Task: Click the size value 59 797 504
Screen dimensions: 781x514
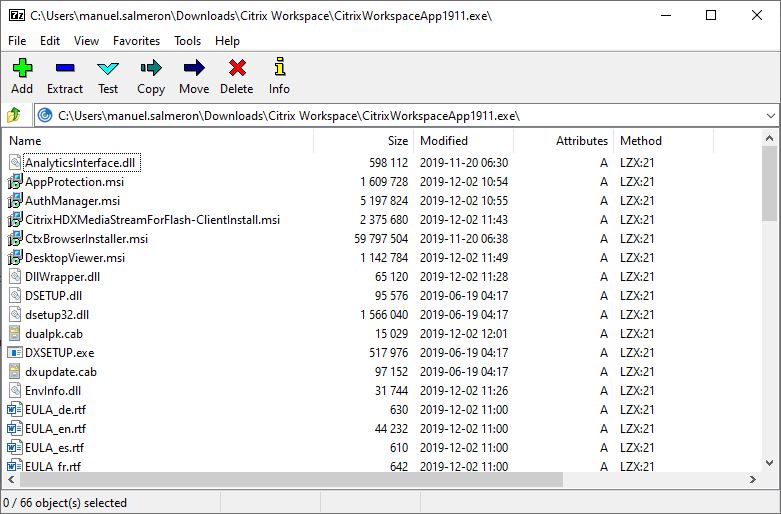Action: point(381,239)
